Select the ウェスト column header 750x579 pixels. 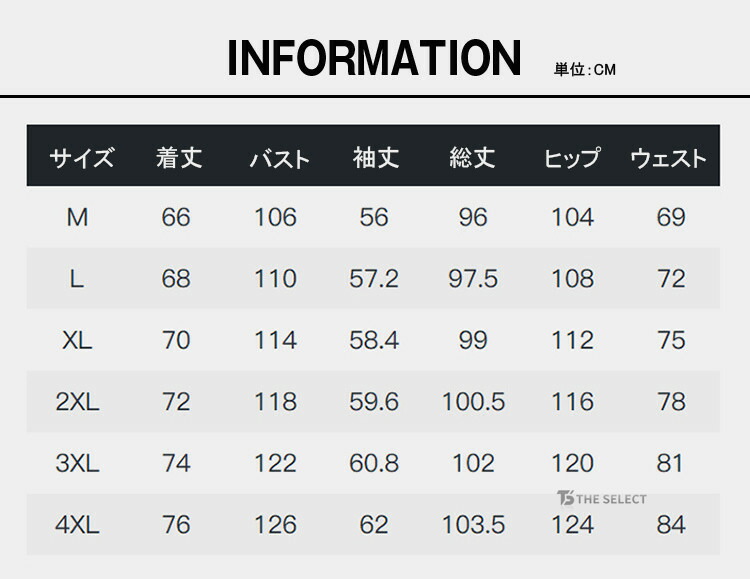pyautogui.click(x=668, y=158)
